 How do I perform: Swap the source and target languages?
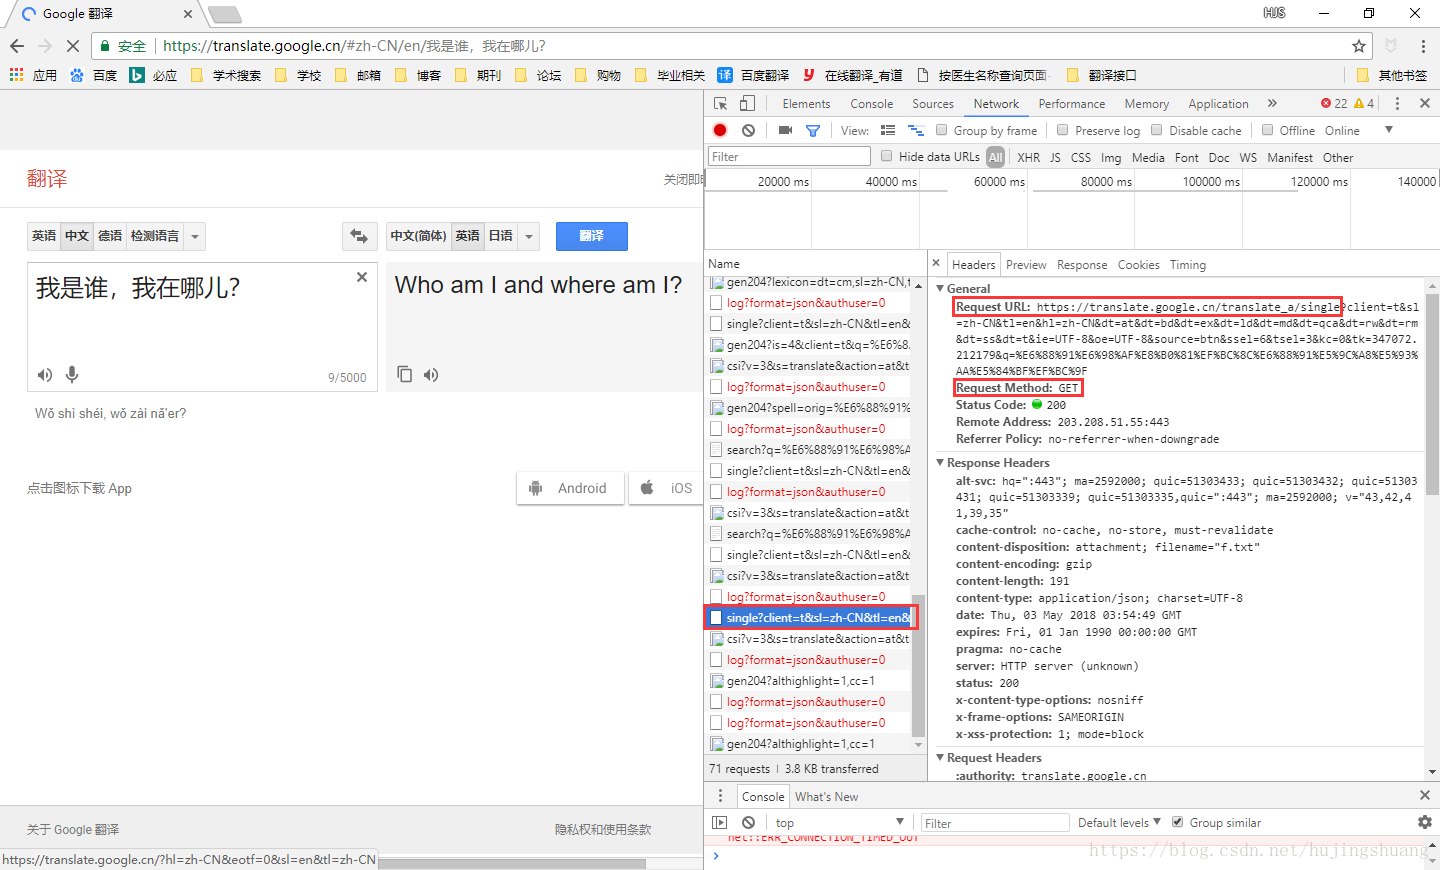(359, 236)
